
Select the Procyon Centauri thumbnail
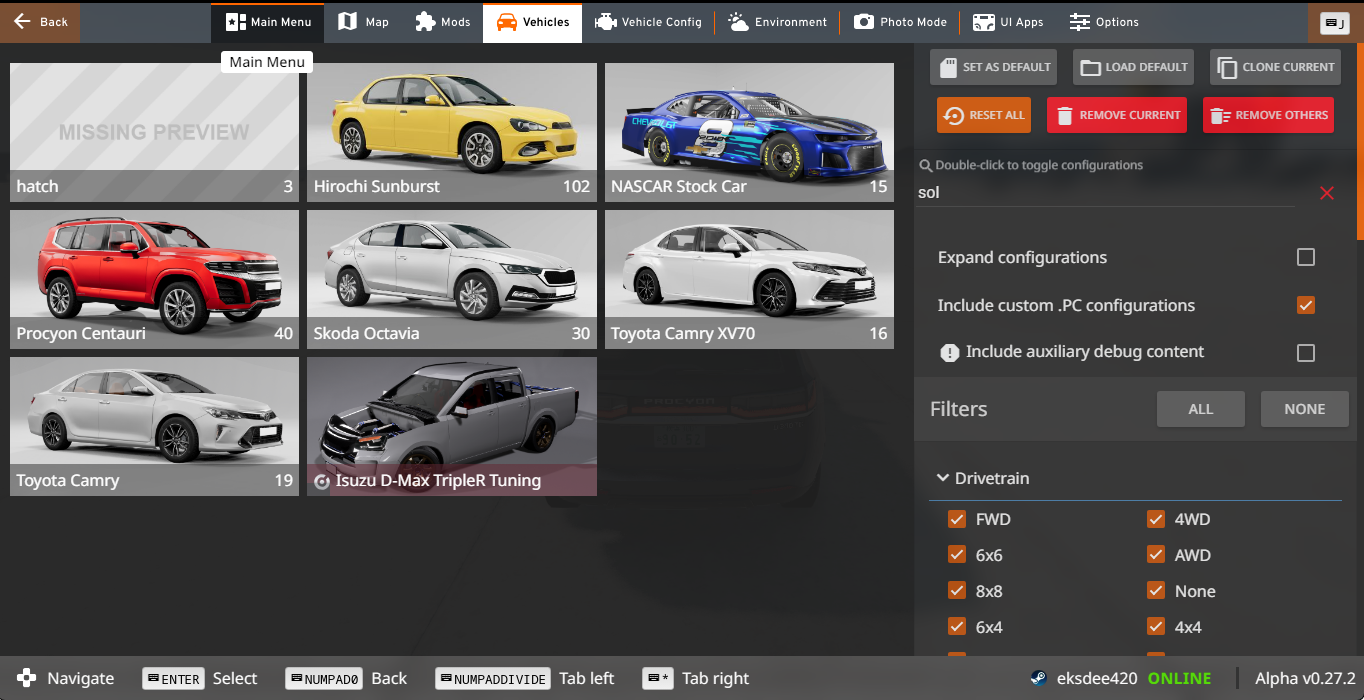pos(155,279)
